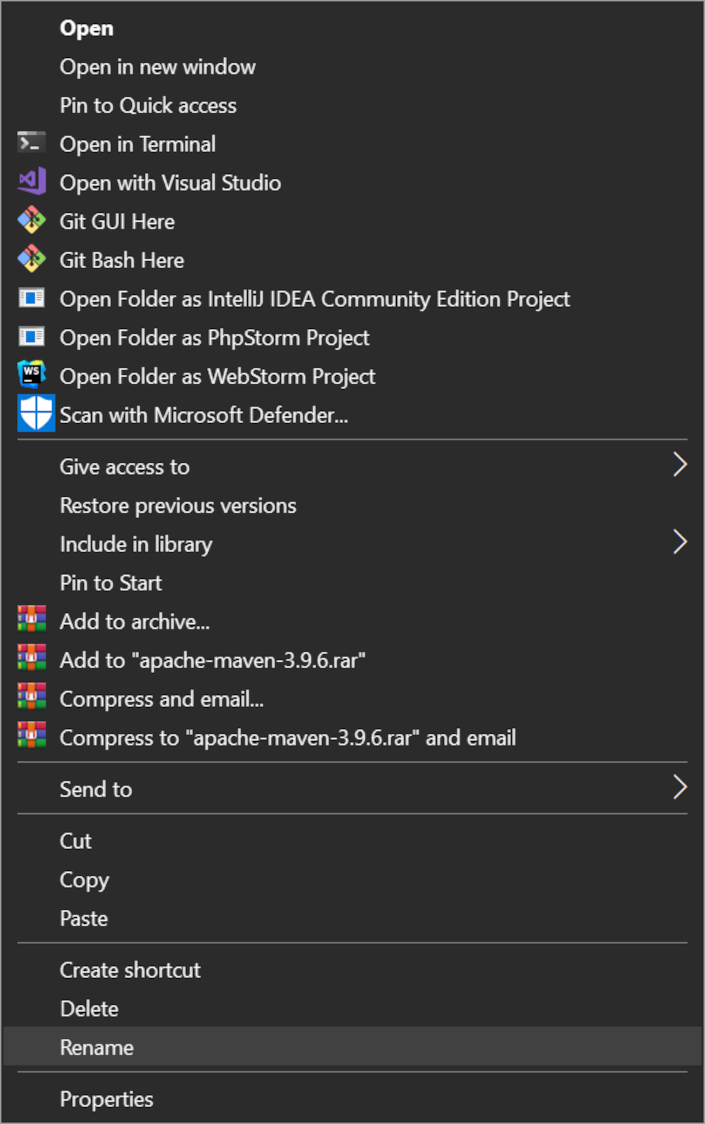This screenshot has height=1124, width=705.
Task: Click the WinRAR icon next to Add to archive
Action: (32, 620)
